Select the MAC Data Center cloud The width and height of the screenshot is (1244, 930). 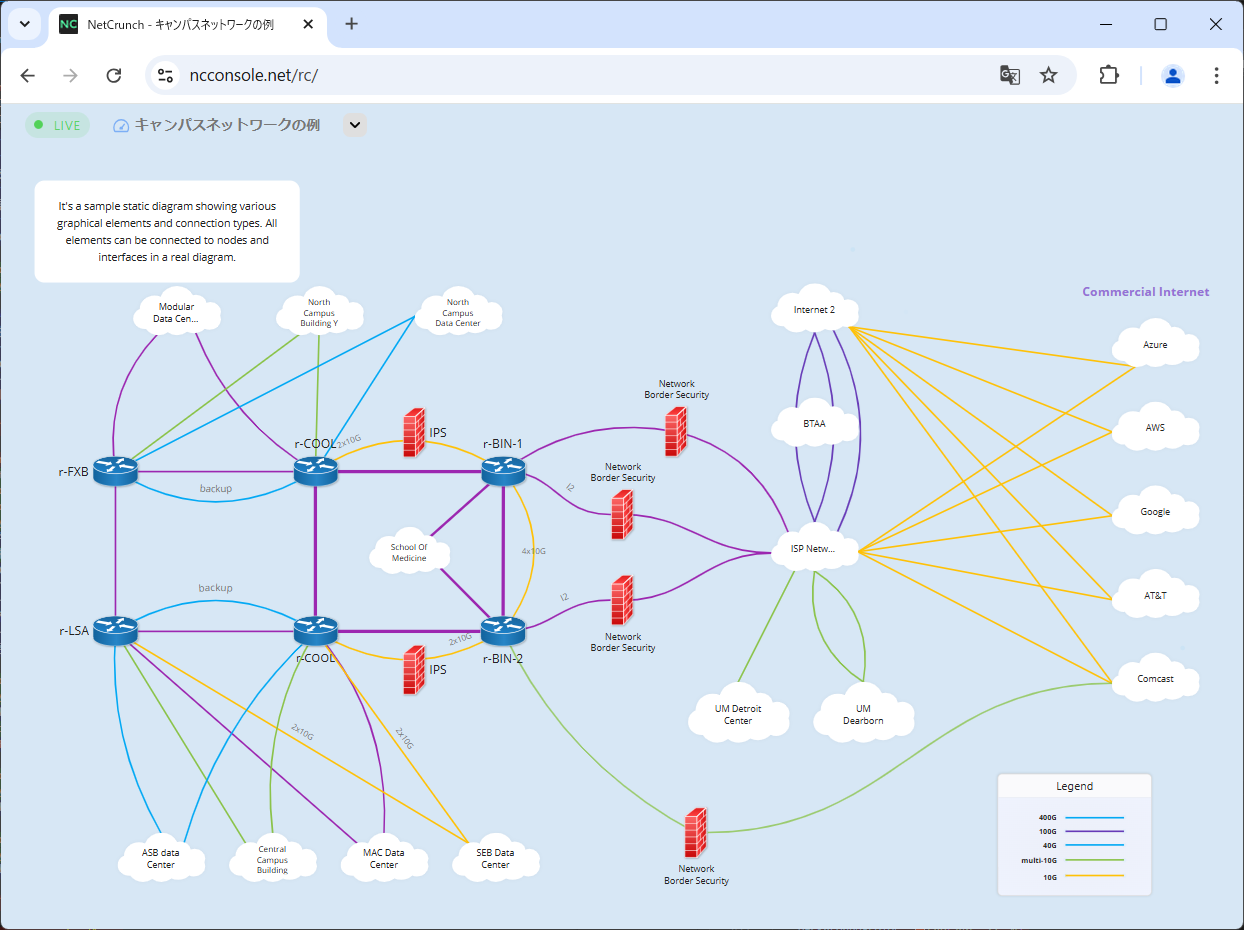click(x=384, y=859)
